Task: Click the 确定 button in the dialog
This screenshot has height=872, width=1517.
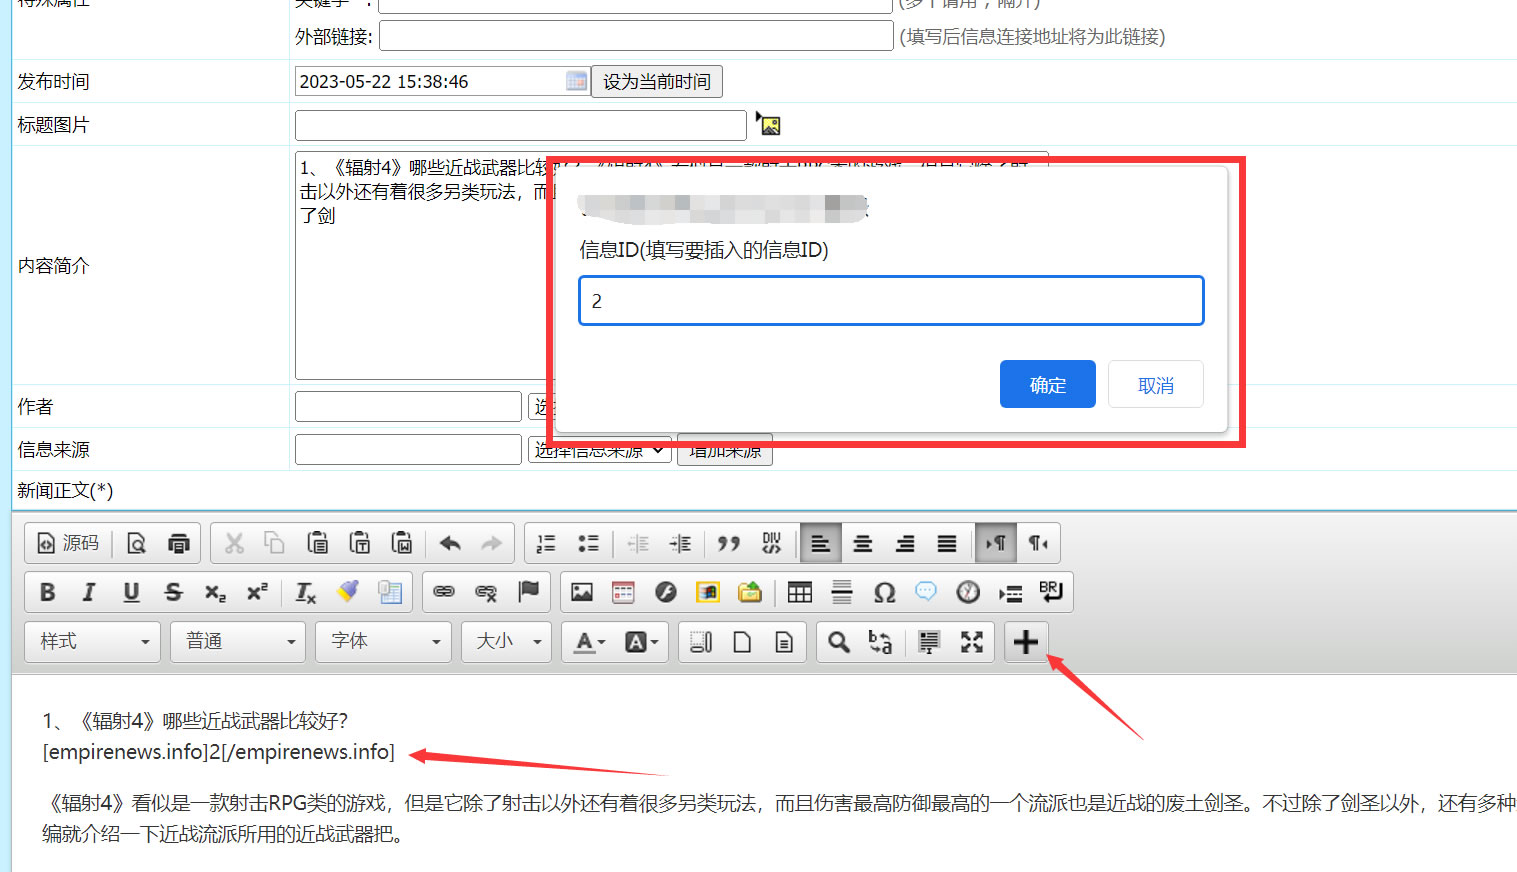Action: (1047, 383)
